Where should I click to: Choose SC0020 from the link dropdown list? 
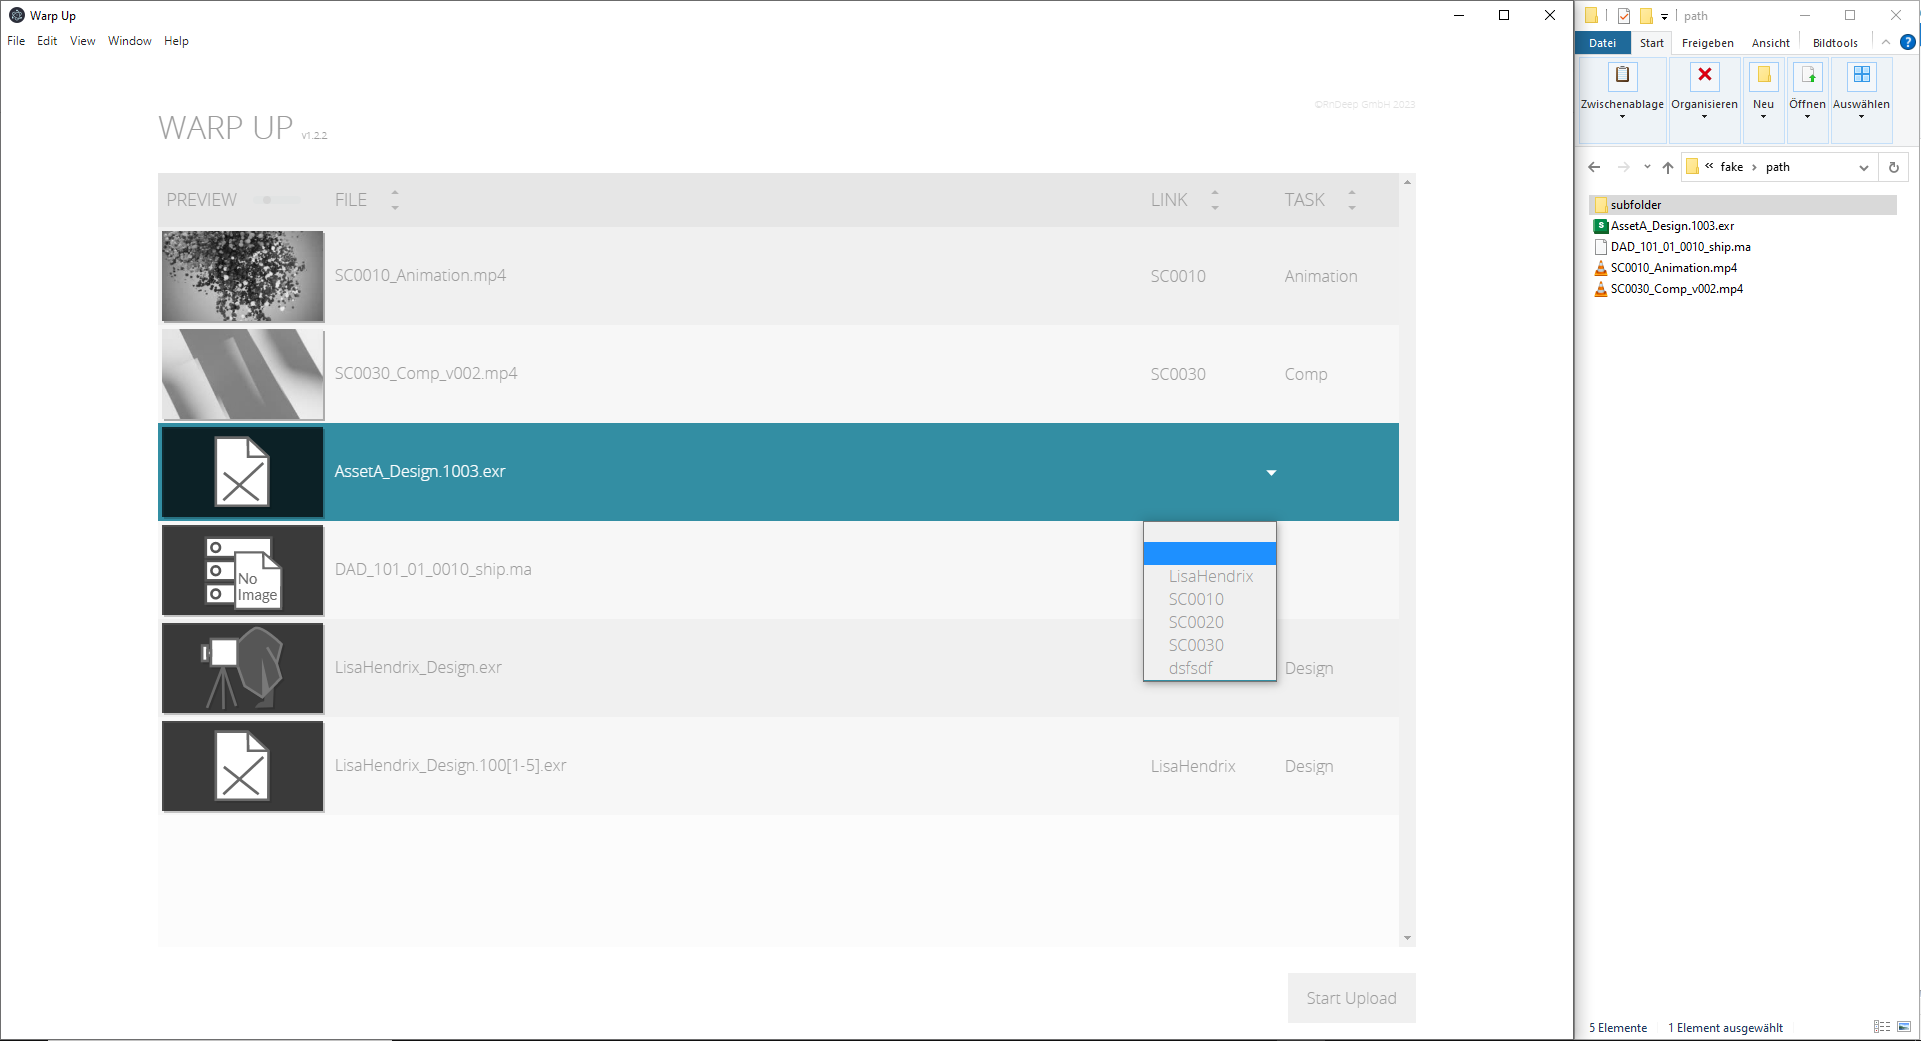1196,622
